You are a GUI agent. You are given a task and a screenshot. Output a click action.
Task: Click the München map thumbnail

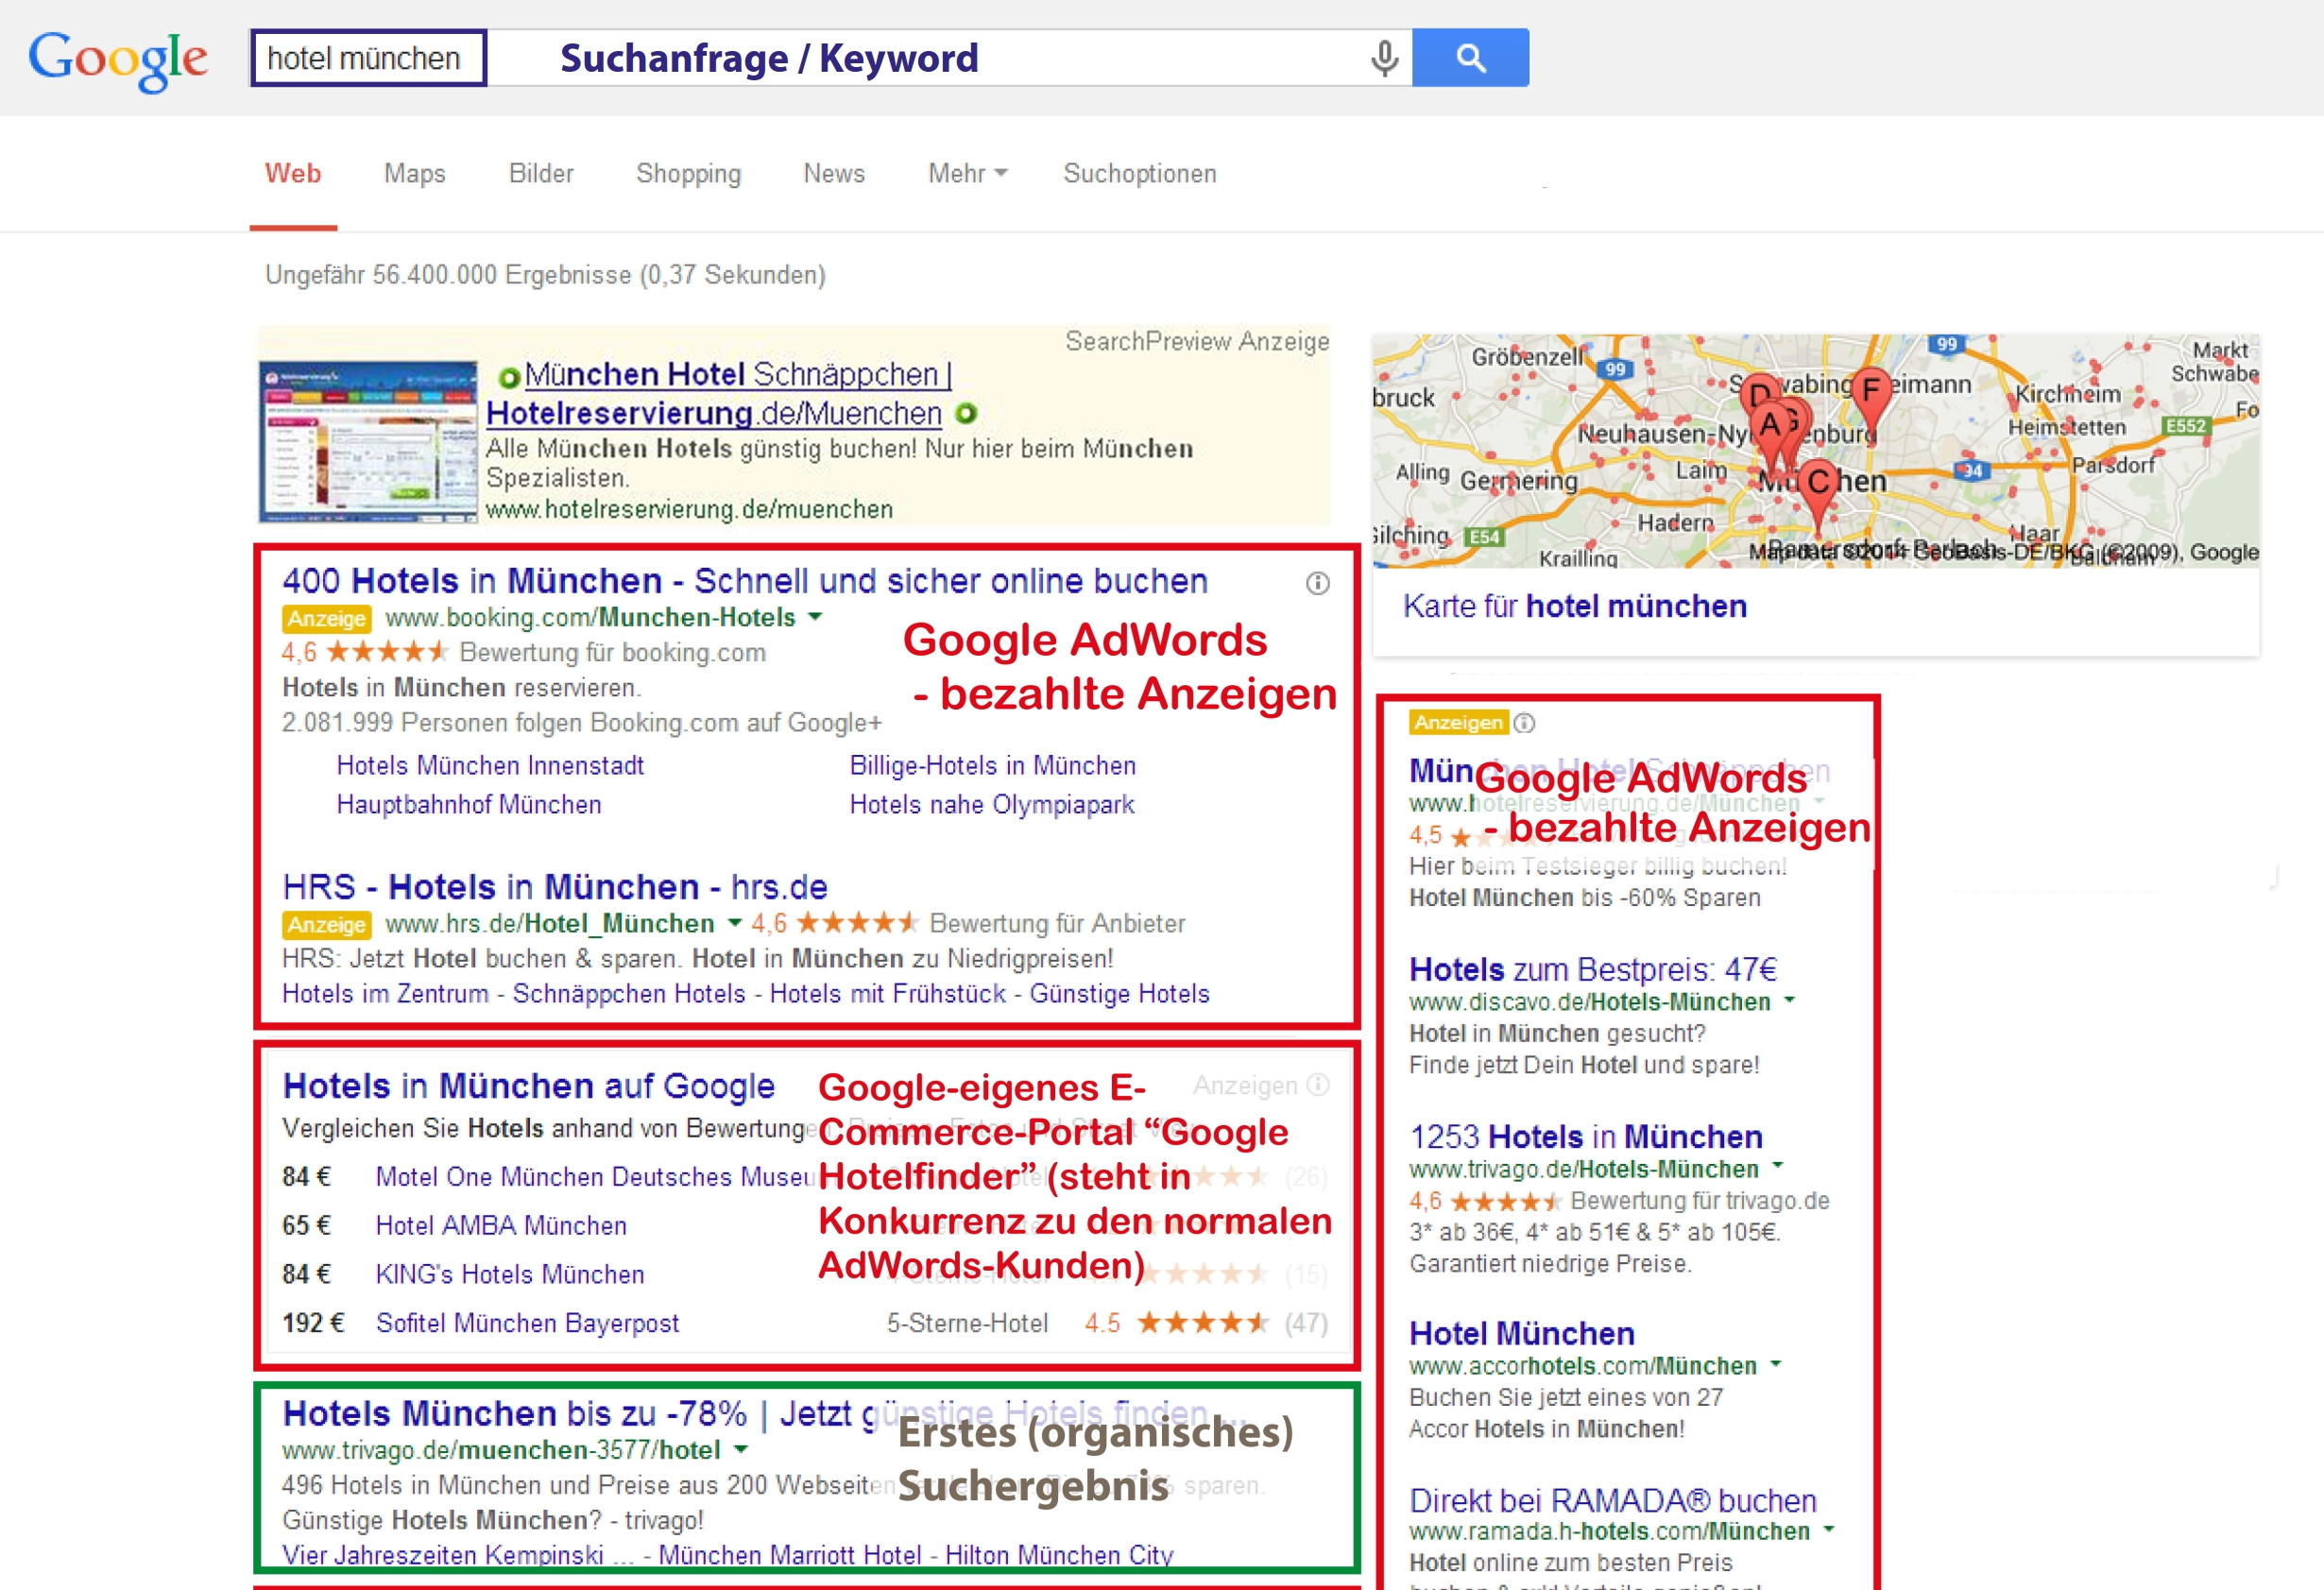click(1815, 451)
